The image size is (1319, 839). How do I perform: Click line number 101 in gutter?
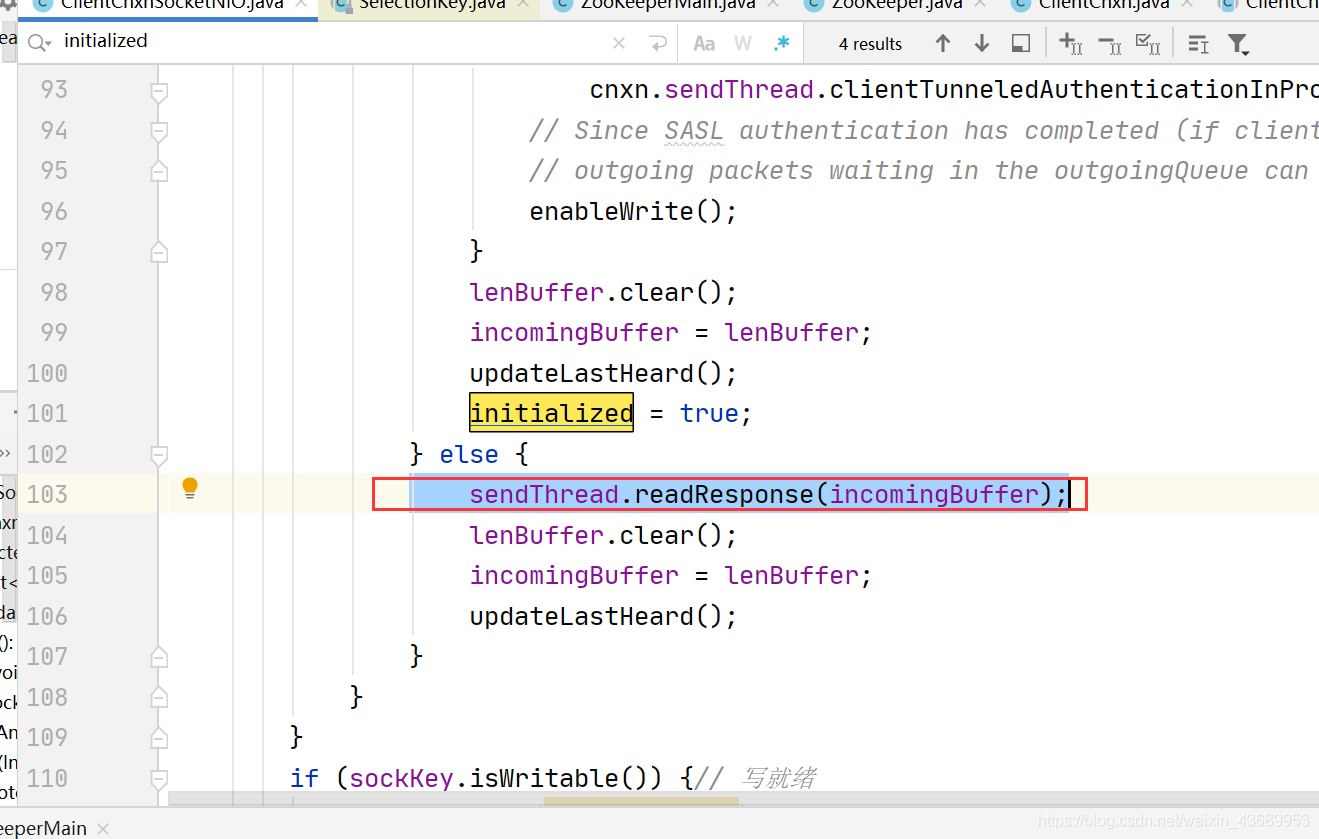click(x=47, y=413)
